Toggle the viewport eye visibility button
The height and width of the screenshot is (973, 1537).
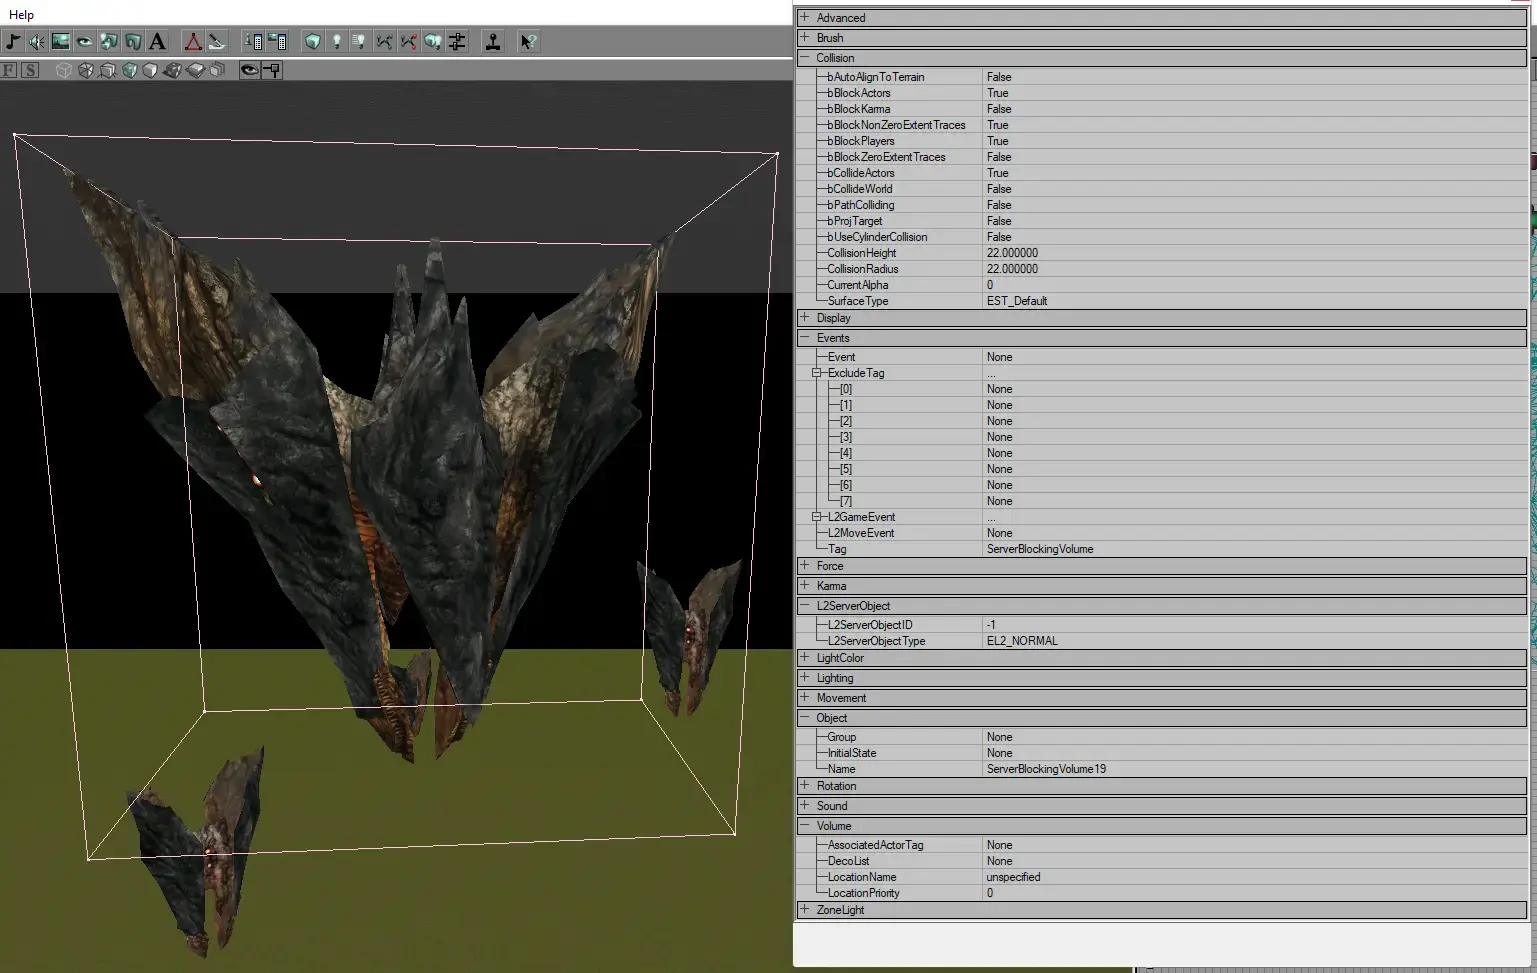coord(250,70)
